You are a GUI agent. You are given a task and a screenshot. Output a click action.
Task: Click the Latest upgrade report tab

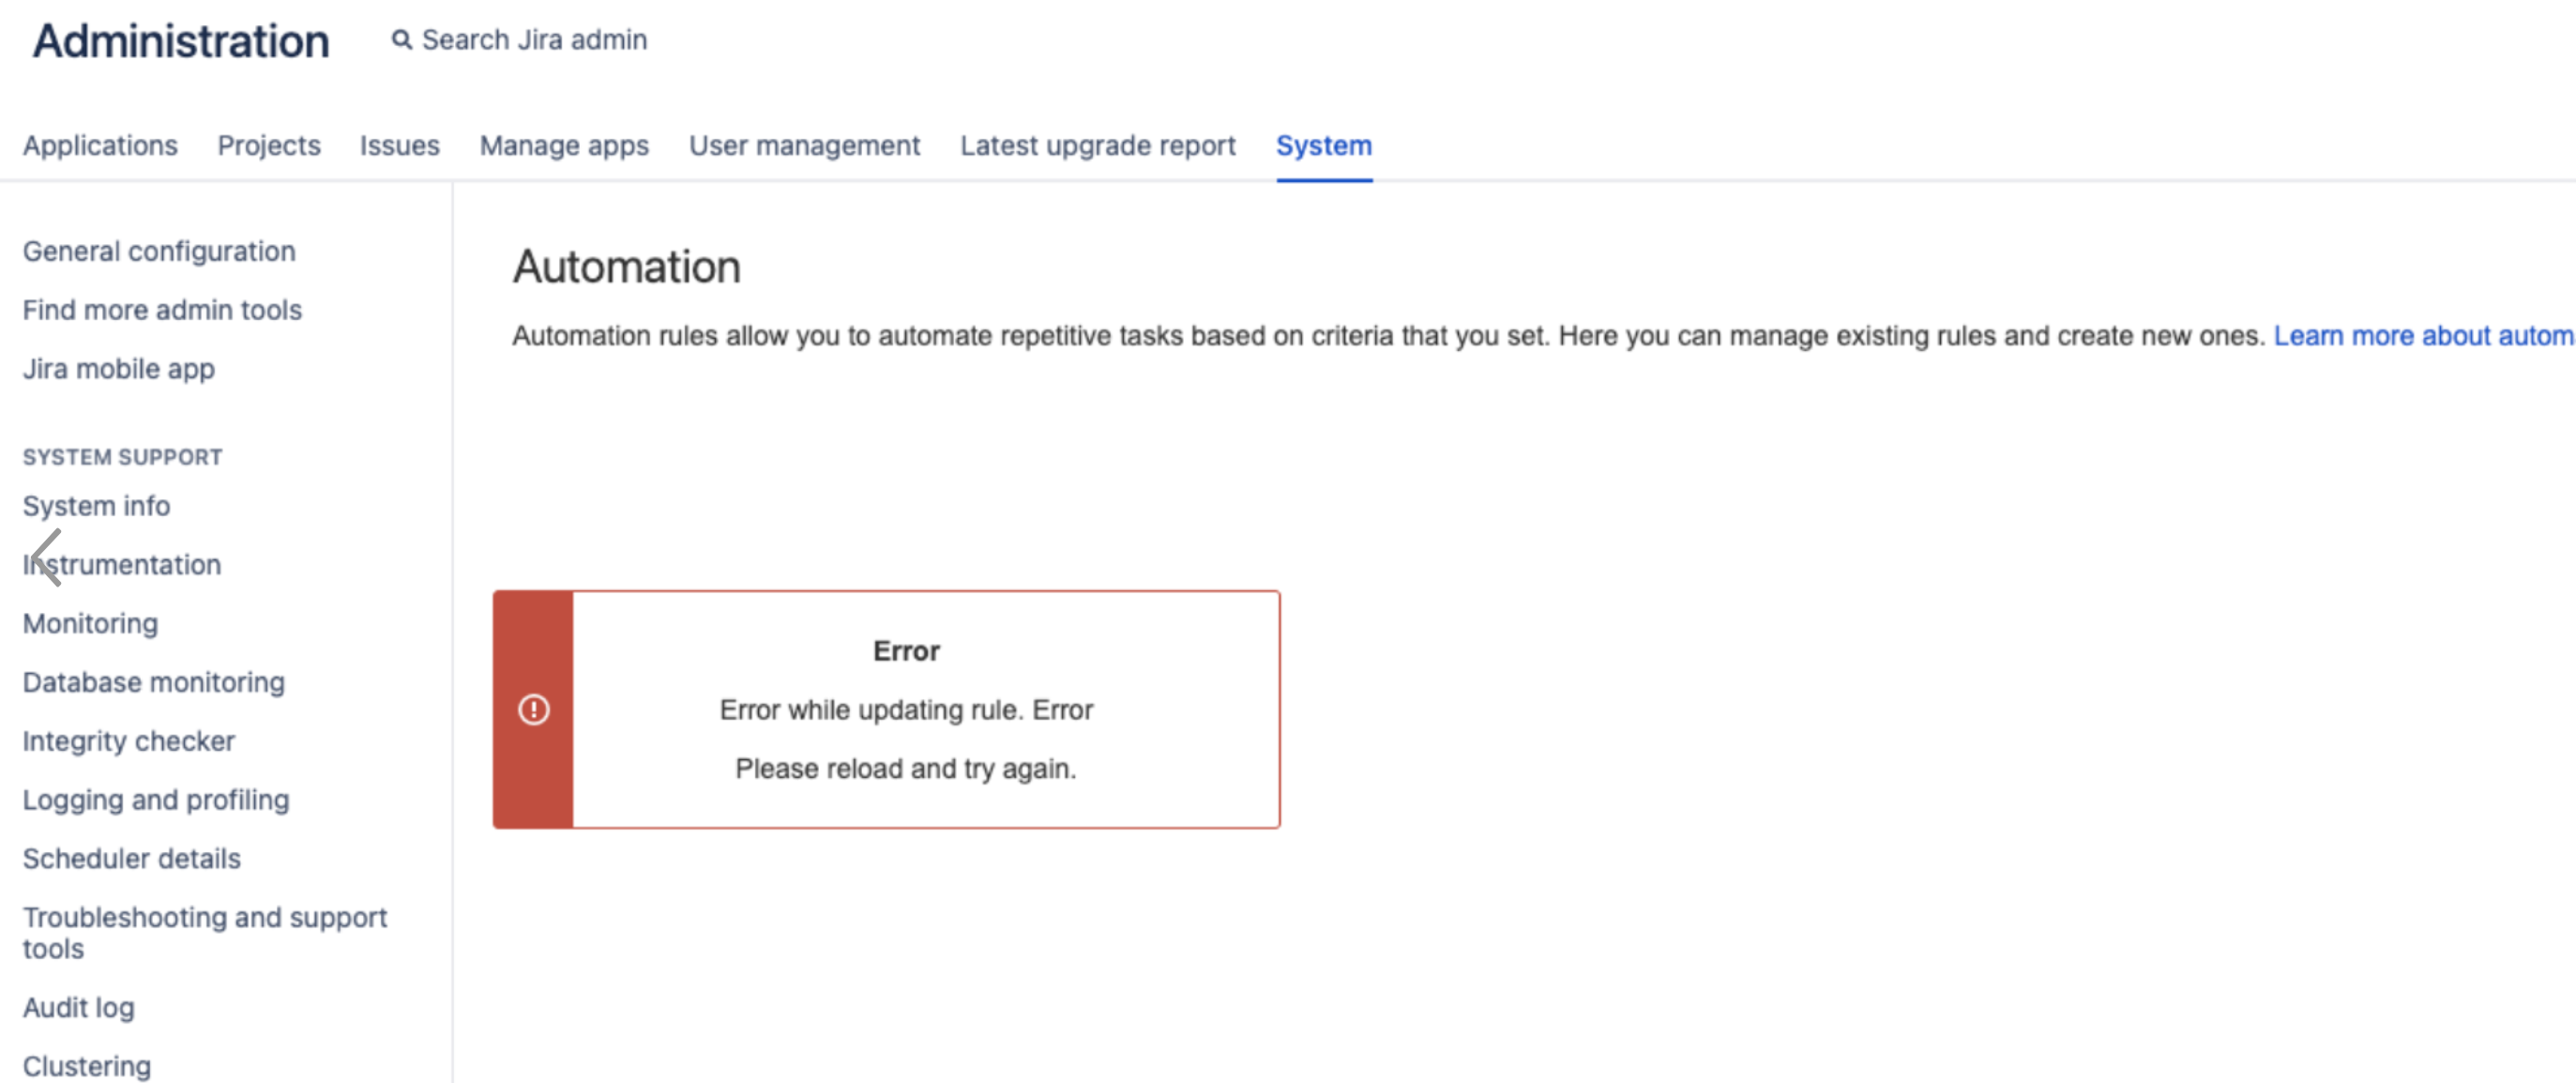(1098, 145)
